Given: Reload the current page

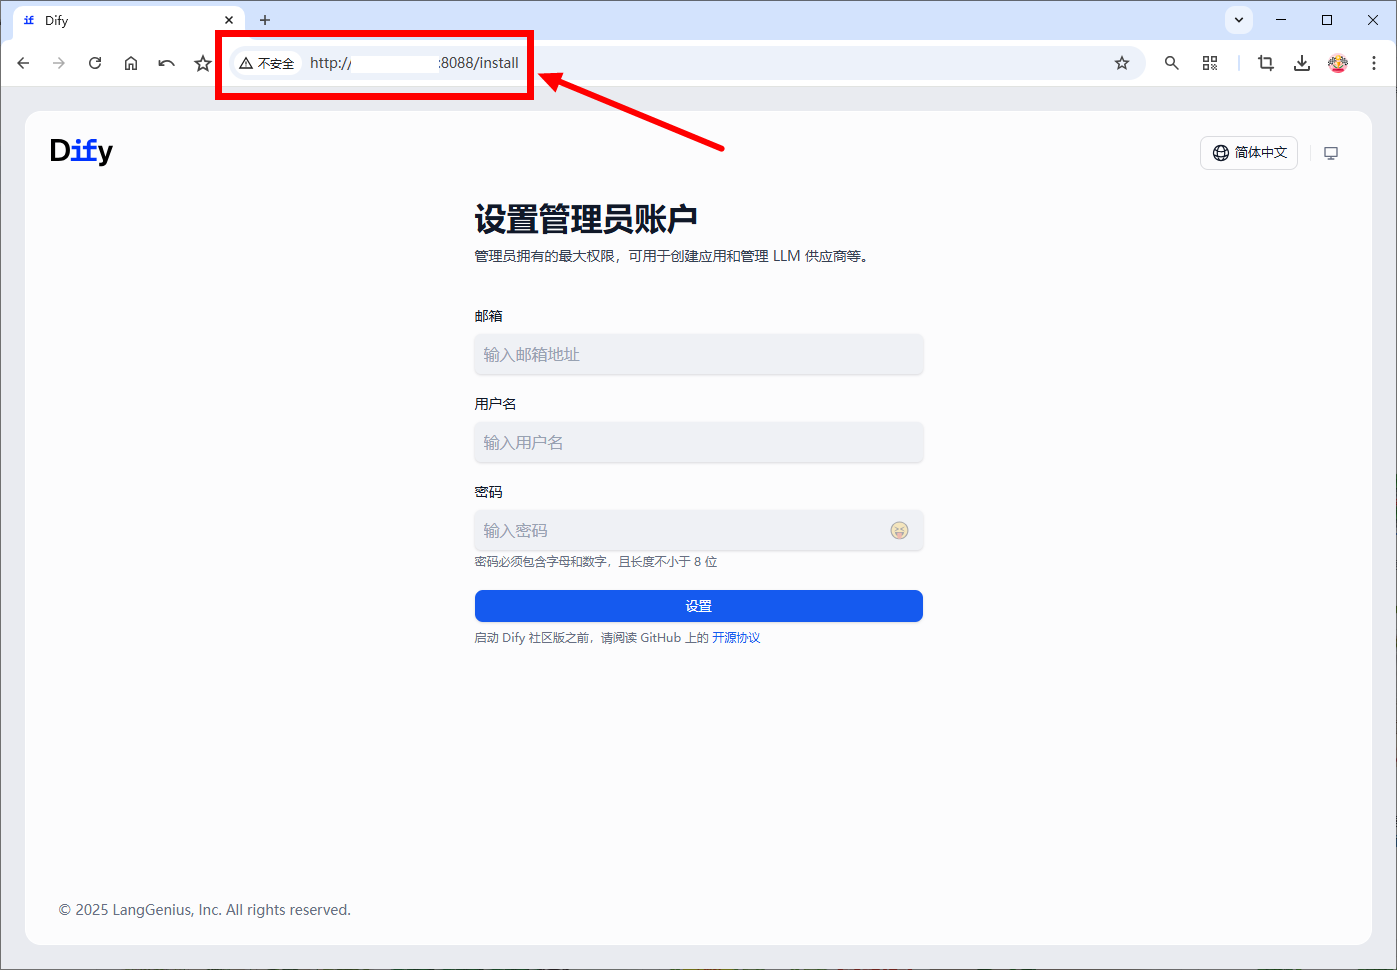Looking at the screenshot, I should 95,63.
